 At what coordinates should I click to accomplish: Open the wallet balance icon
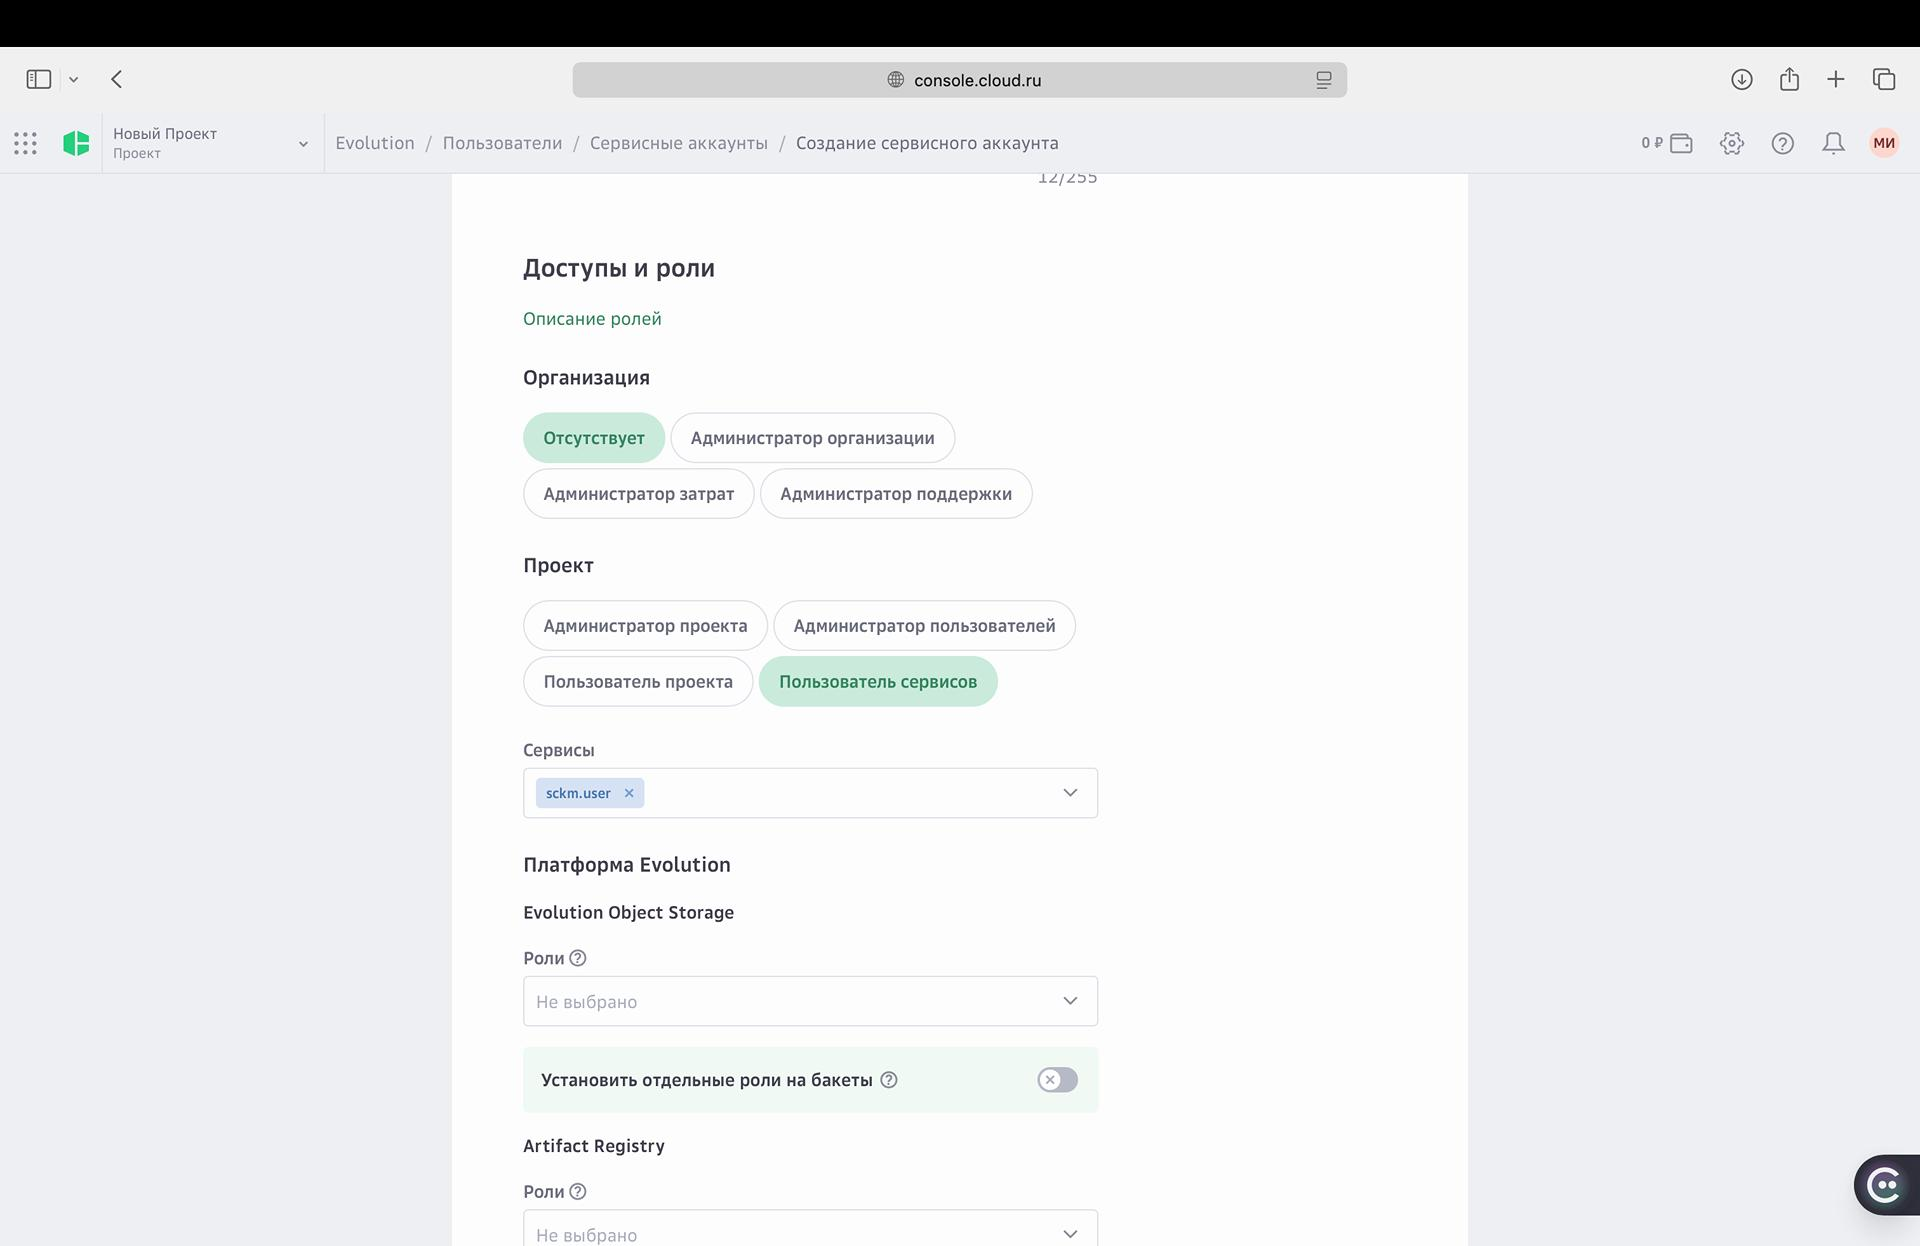pos(1681,143)
